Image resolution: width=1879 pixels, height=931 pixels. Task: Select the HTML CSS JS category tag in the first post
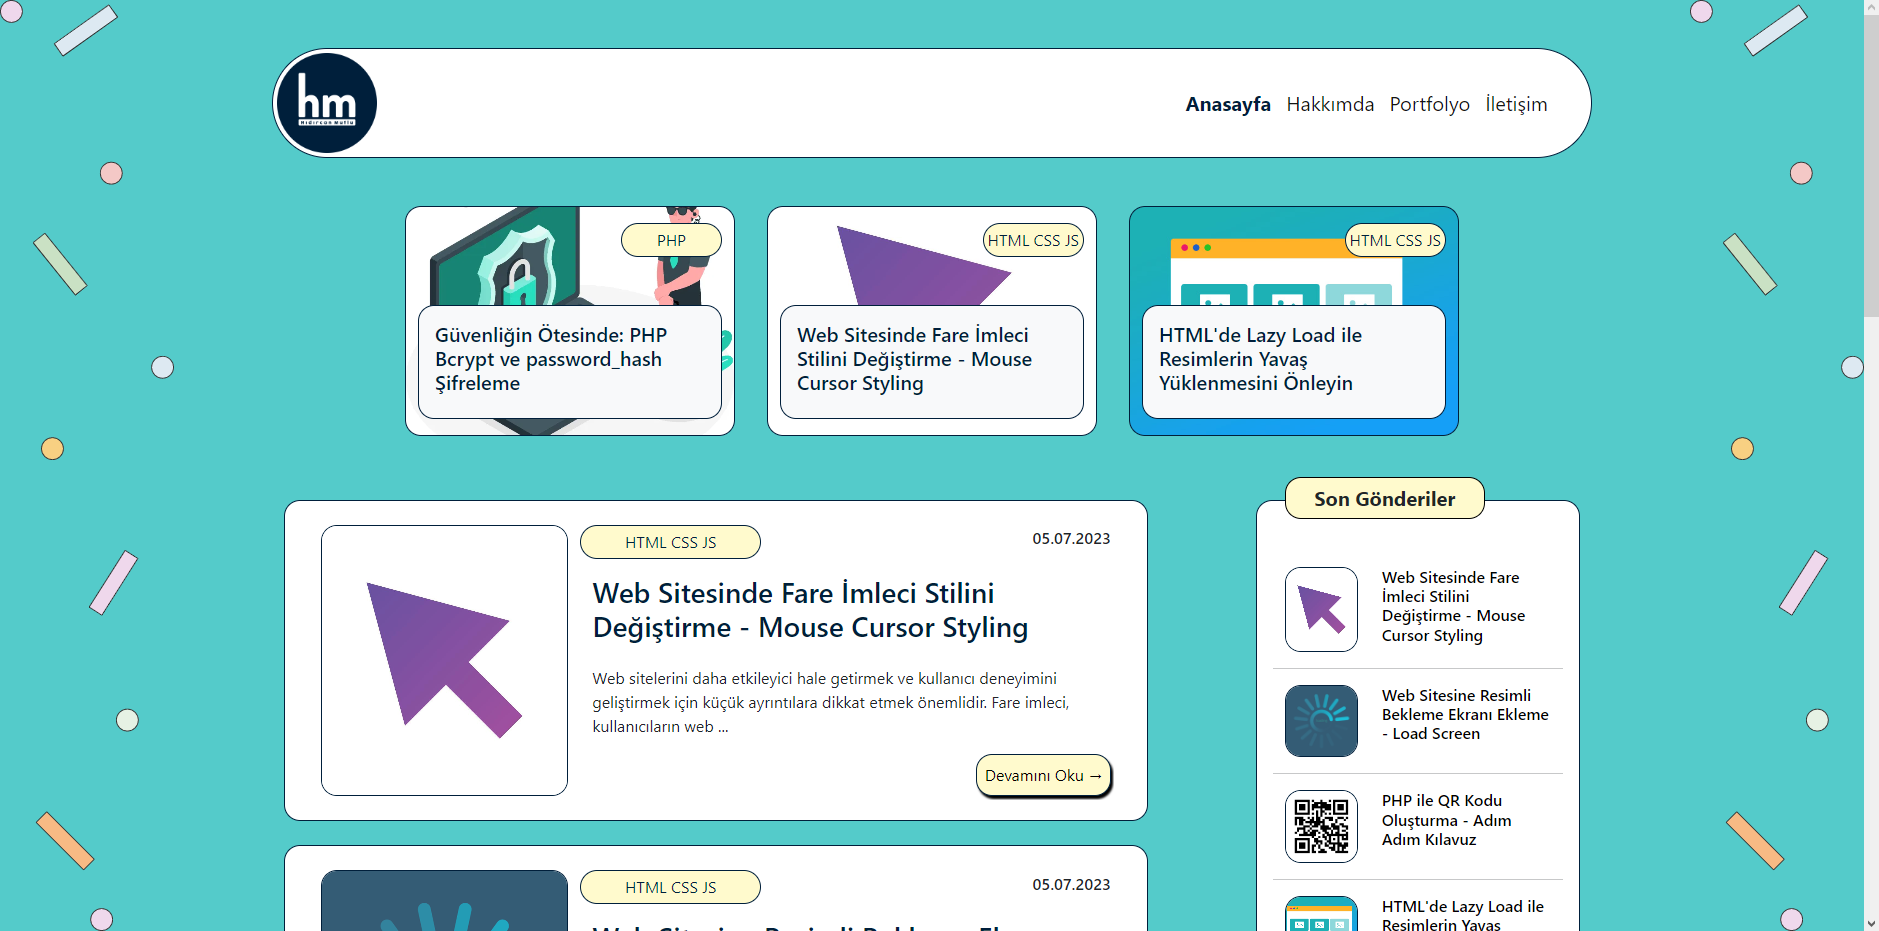pyautogui.click(x=670, y=542)
